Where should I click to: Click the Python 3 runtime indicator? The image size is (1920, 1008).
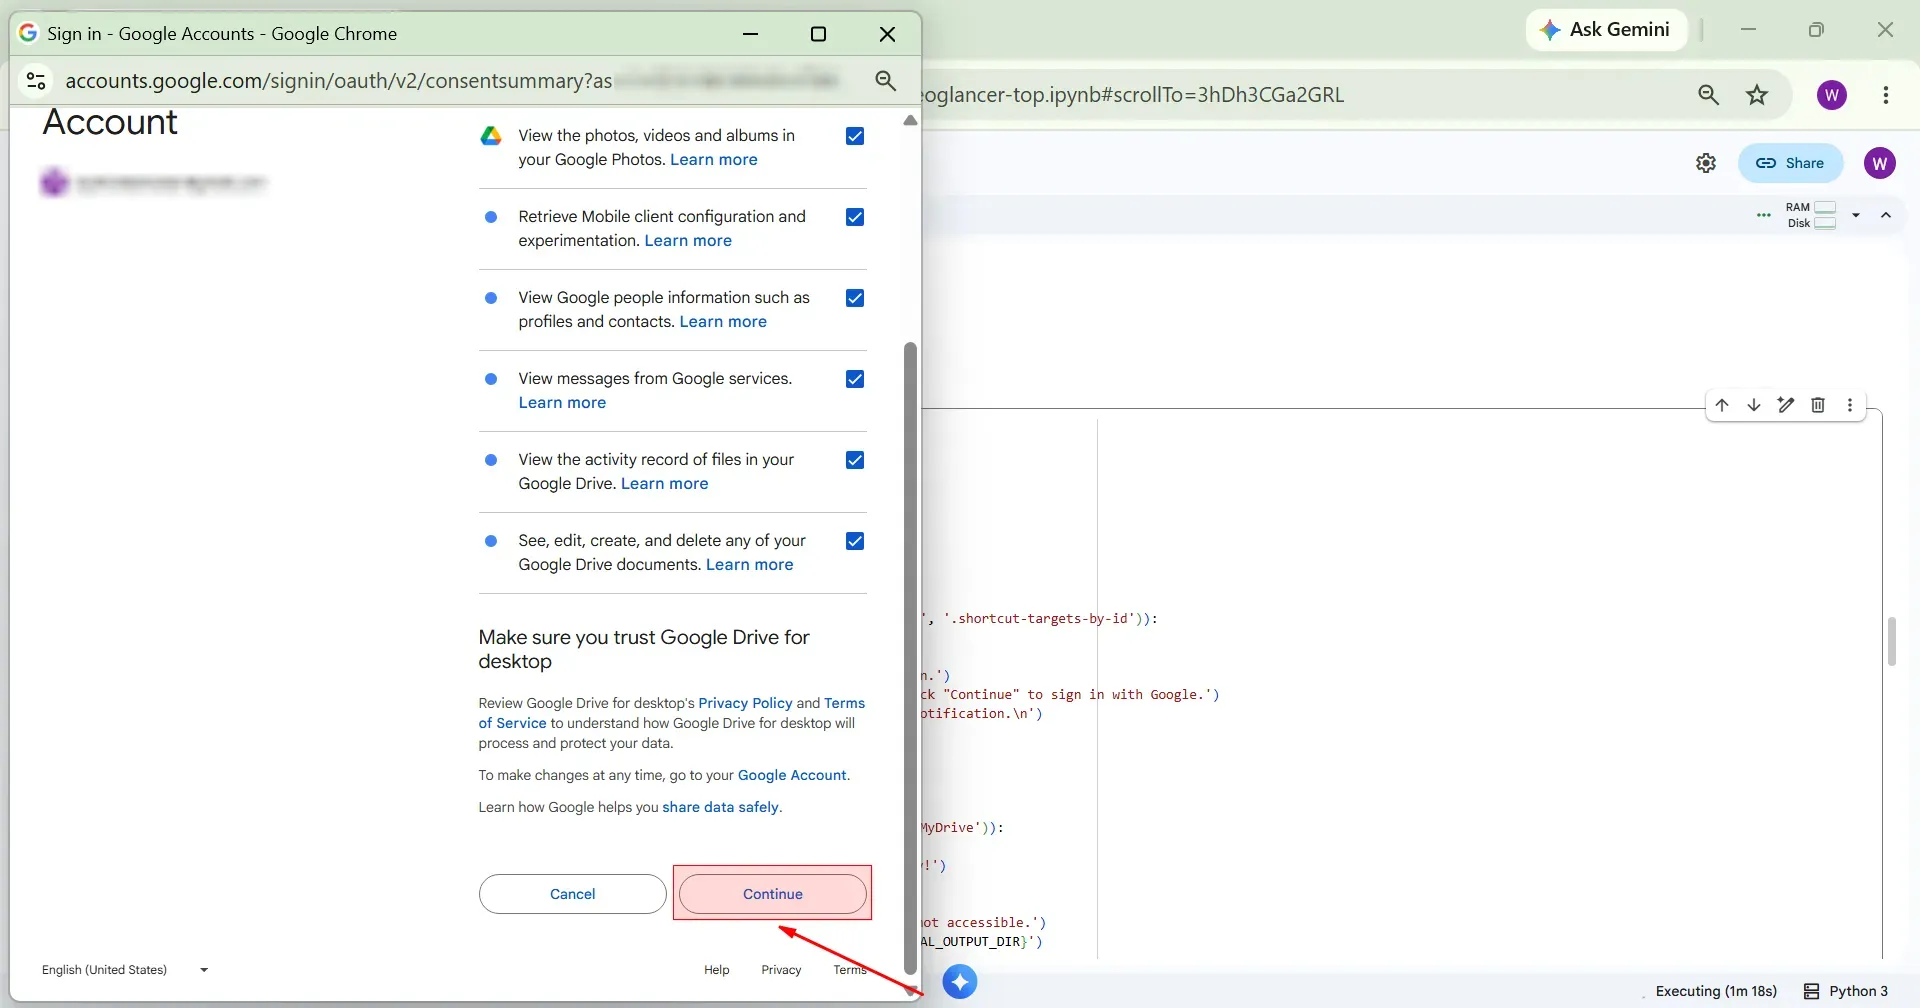click(x=1846, y=991)
